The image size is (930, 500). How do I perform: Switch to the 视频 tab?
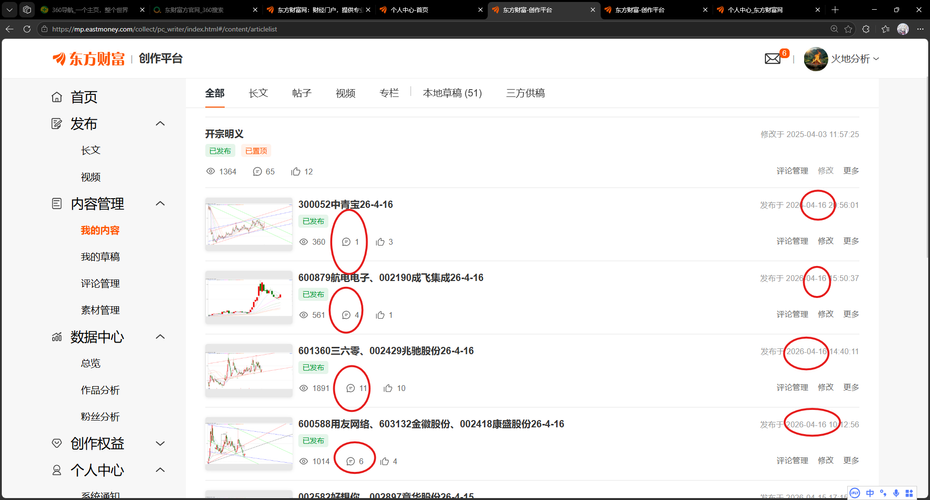coord(345,93)
